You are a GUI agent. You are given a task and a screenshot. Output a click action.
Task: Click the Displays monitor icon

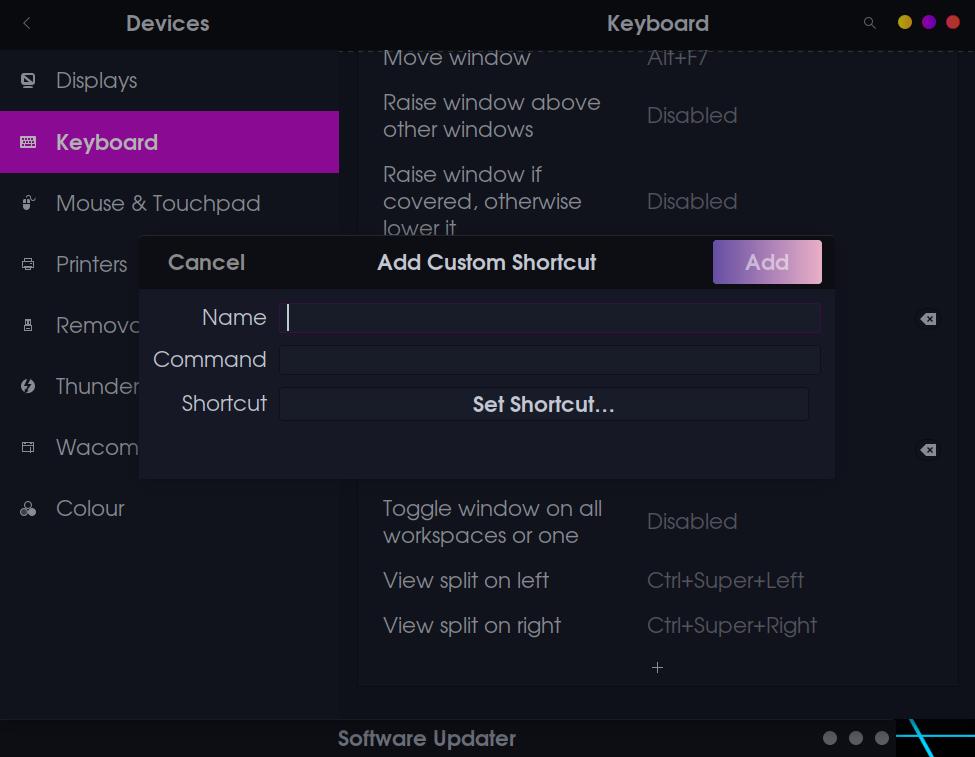(x=28, y=80)
